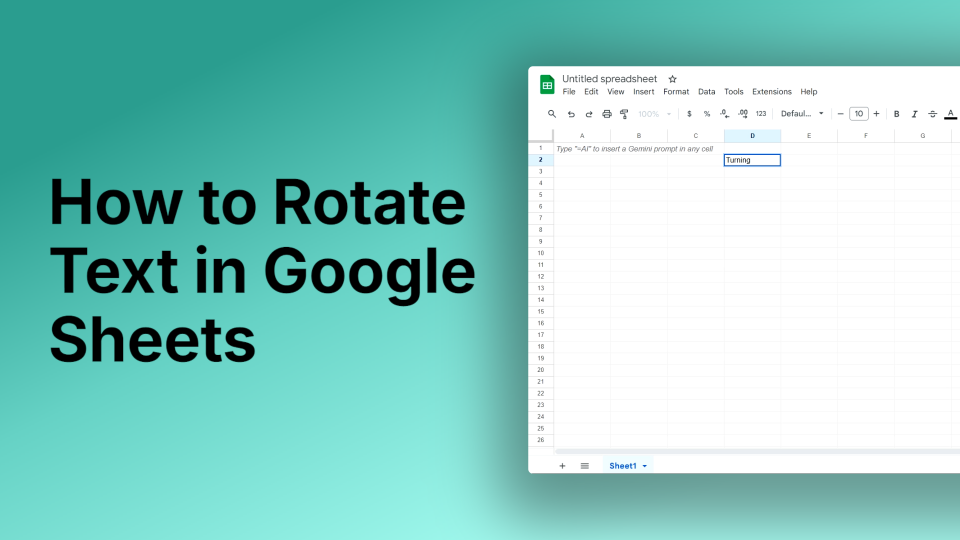The height and width of the screenshot is (540, 960).
Task: Print the spreadsheet
Action: [606, 114]
